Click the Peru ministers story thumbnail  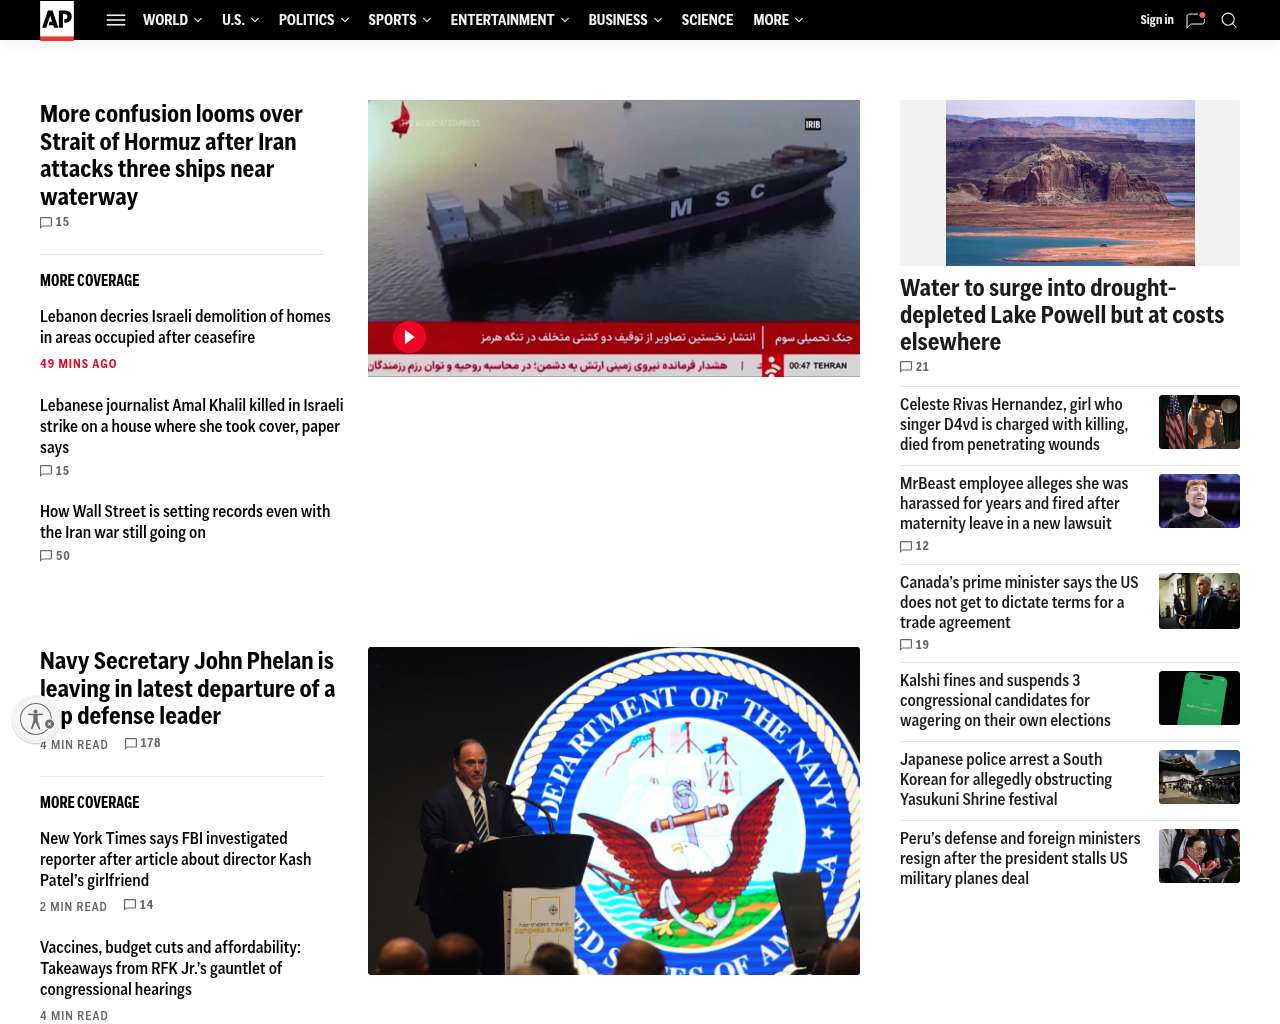(1199, 856)
